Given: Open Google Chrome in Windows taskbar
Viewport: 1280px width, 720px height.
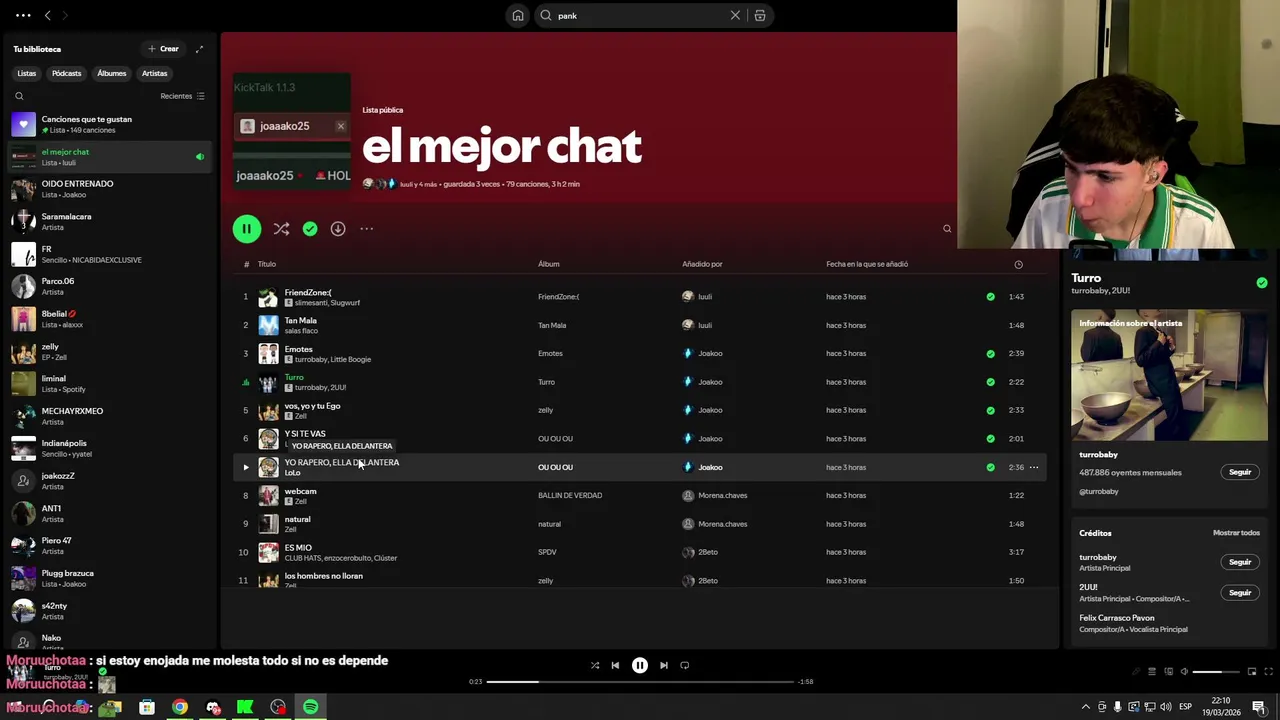Looking at the screenshot, I should pos(179,707).
